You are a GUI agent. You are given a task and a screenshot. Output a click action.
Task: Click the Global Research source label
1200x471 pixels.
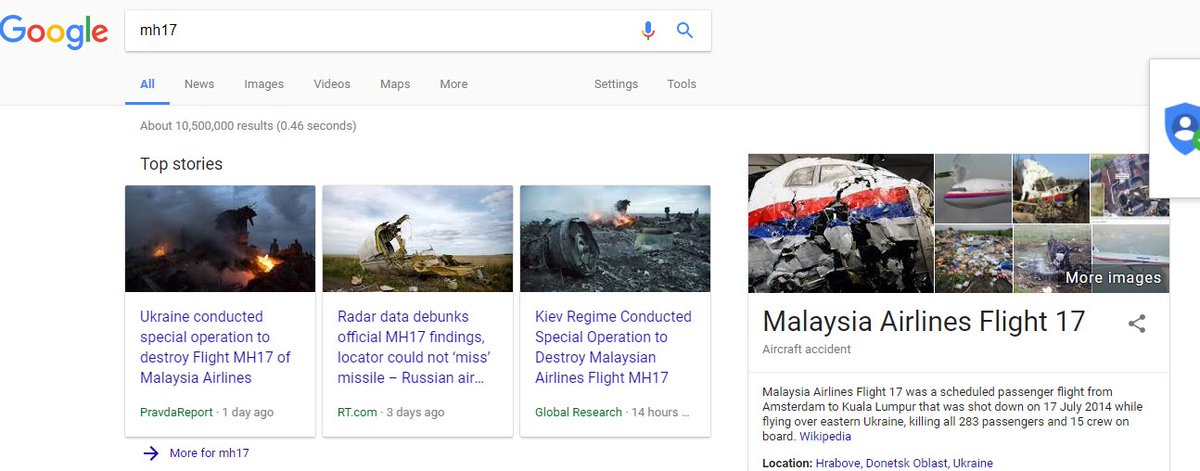[x=578, y=412]
